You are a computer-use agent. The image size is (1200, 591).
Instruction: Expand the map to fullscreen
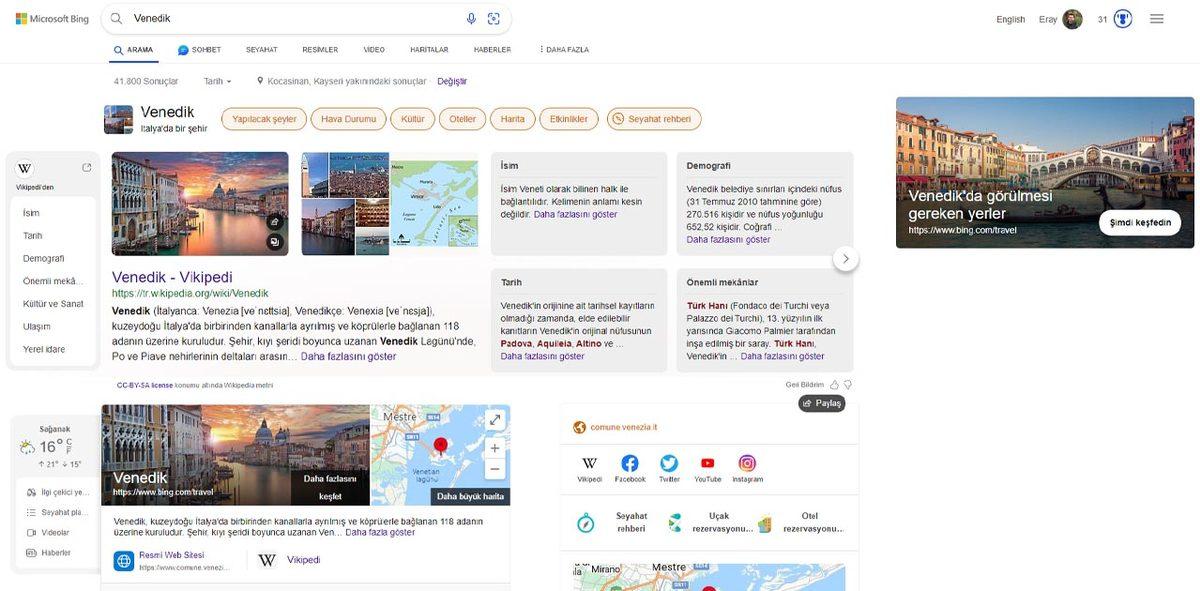[495, 419]
